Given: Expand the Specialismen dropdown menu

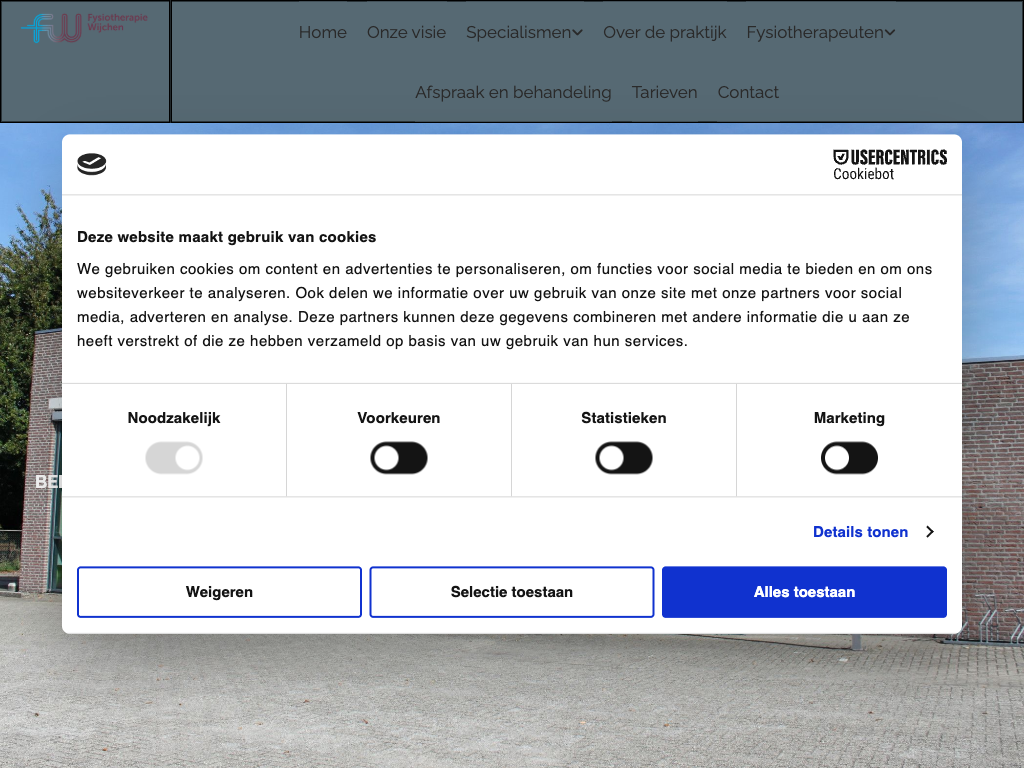Looking at the screenshot, I should coord(524,32).
